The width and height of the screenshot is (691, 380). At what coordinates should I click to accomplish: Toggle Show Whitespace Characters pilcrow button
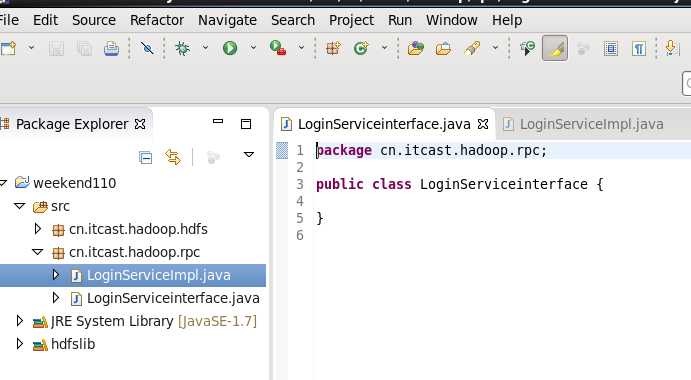click(x=639, y=48)
